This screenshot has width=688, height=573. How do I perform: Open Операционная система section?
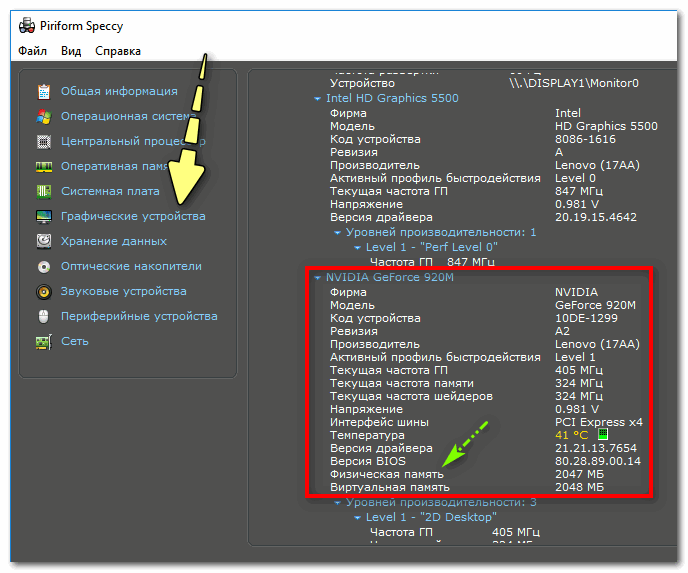click(129, 116)
